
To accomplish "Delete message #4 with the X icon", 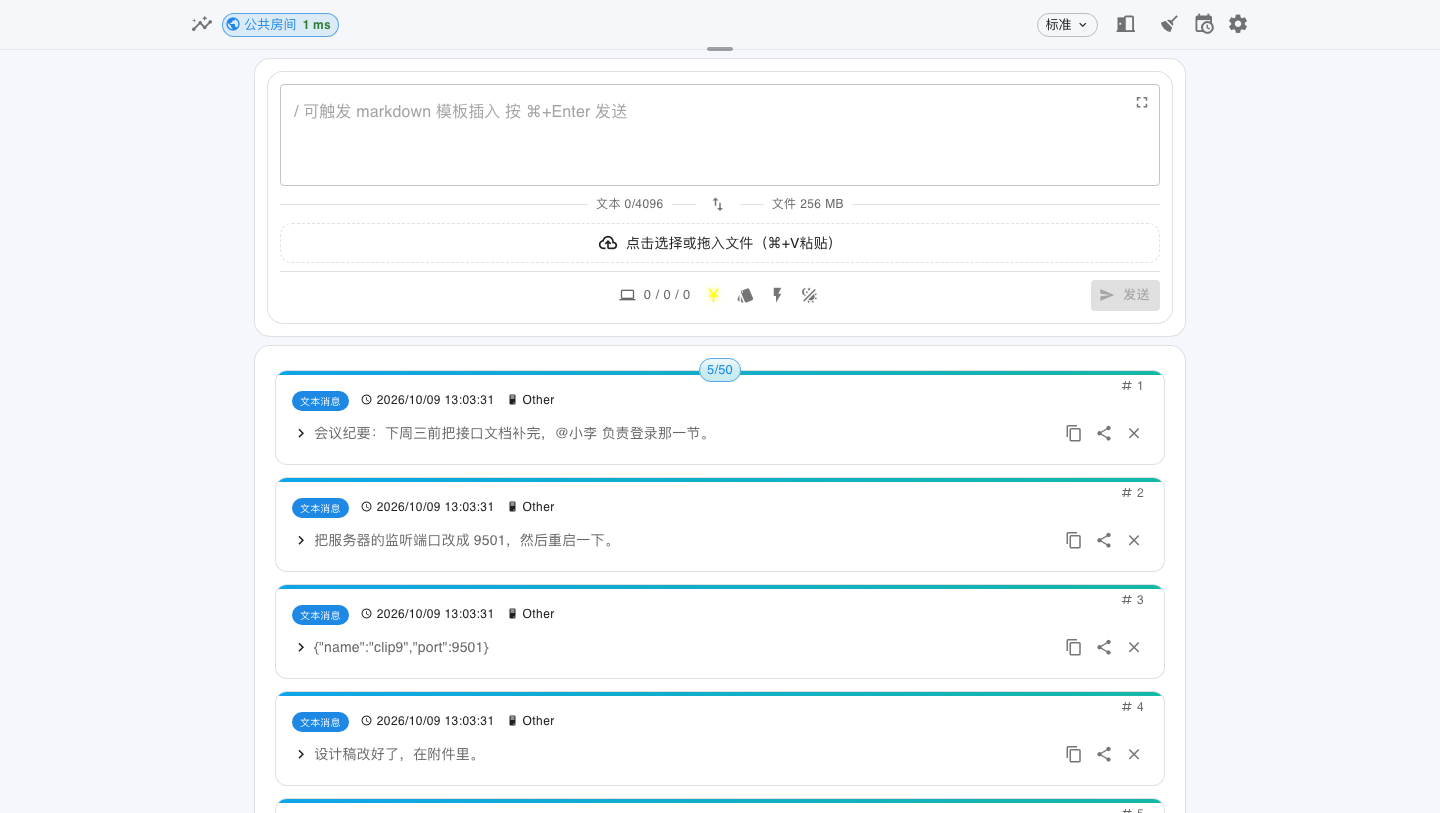I will coord(1134,754).
